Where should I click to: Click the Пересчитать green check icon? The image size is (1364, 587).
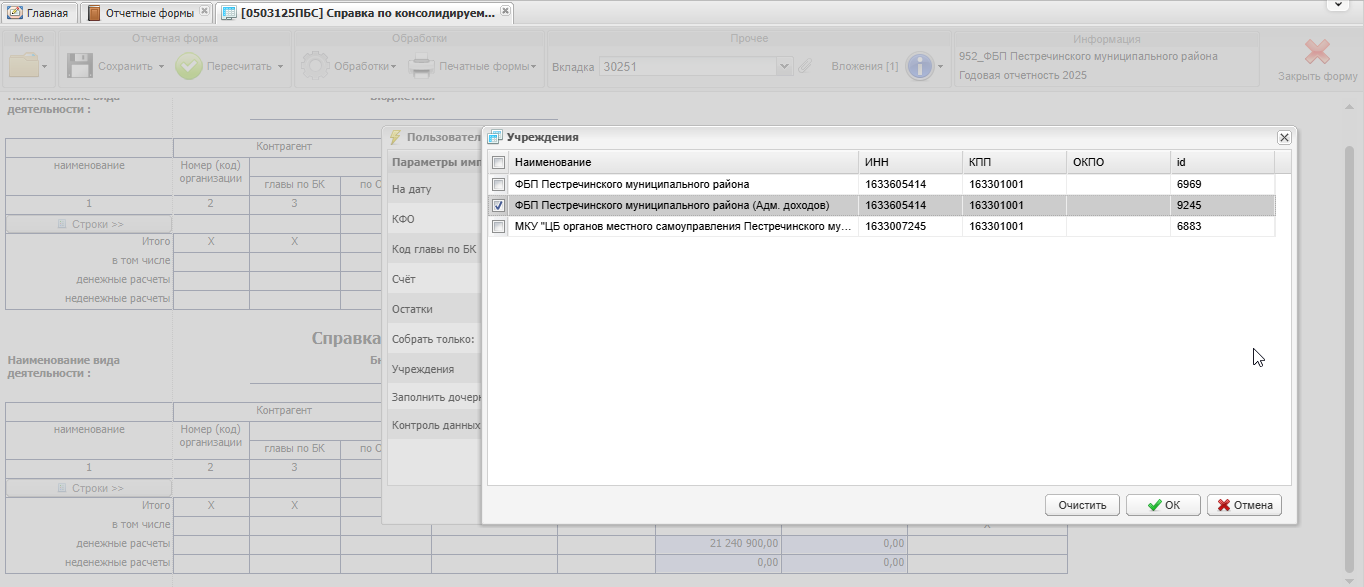189,66
